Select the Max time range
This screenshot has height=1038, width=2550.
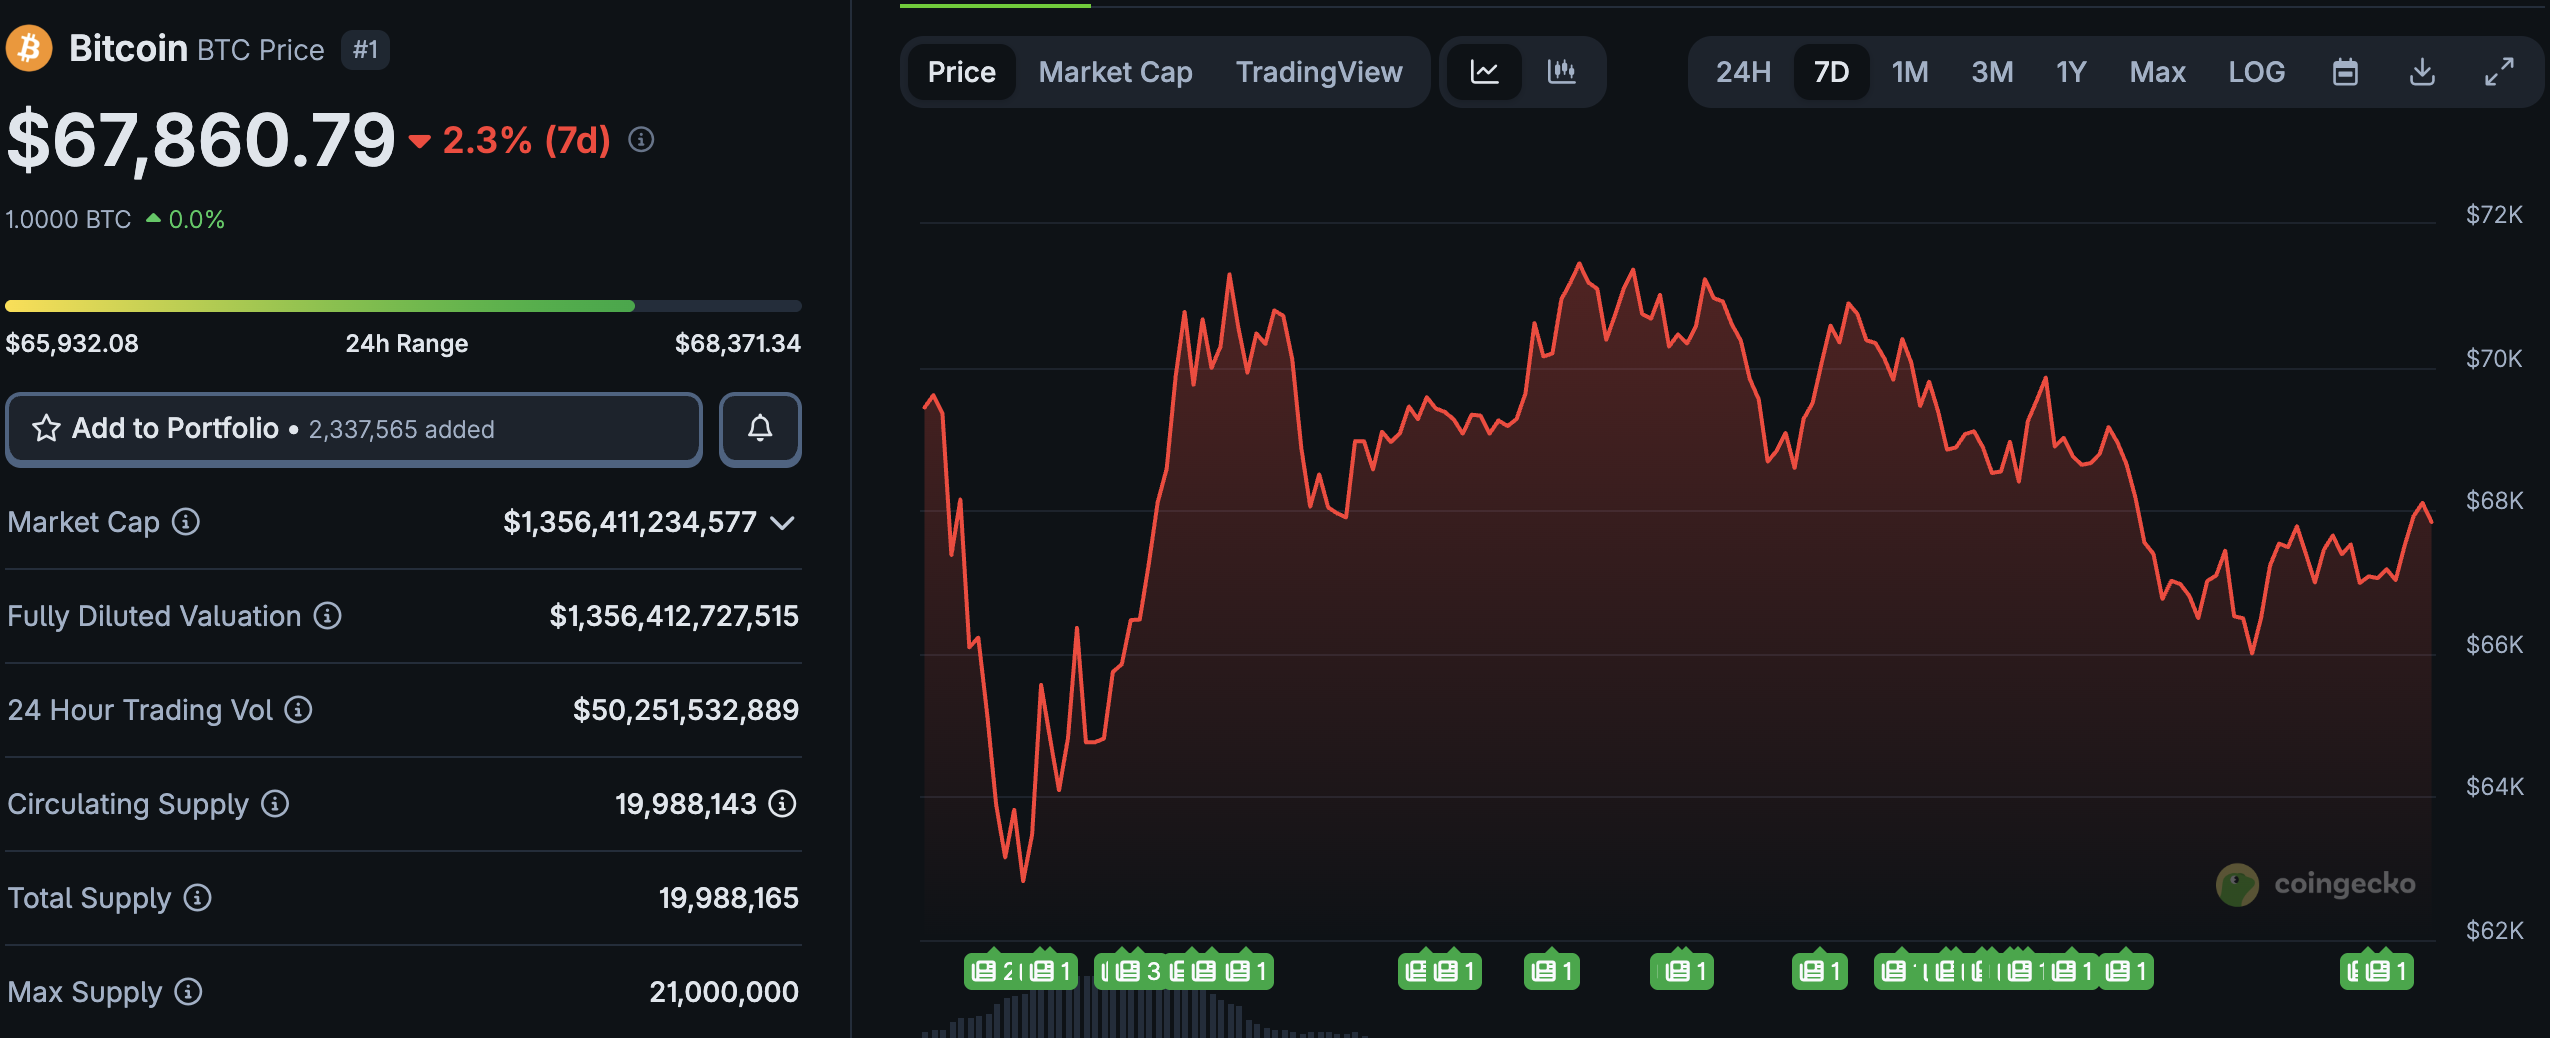[2157, 72]
